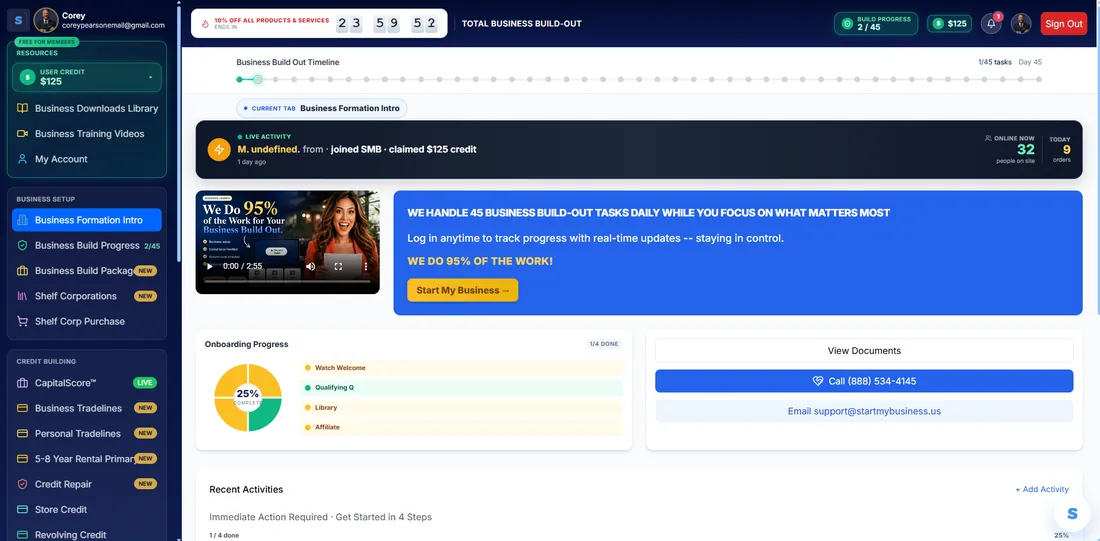Screen dimensions: 1100x541
Task: Open Business Build Package menu item
Action: (x=87, y=271)
